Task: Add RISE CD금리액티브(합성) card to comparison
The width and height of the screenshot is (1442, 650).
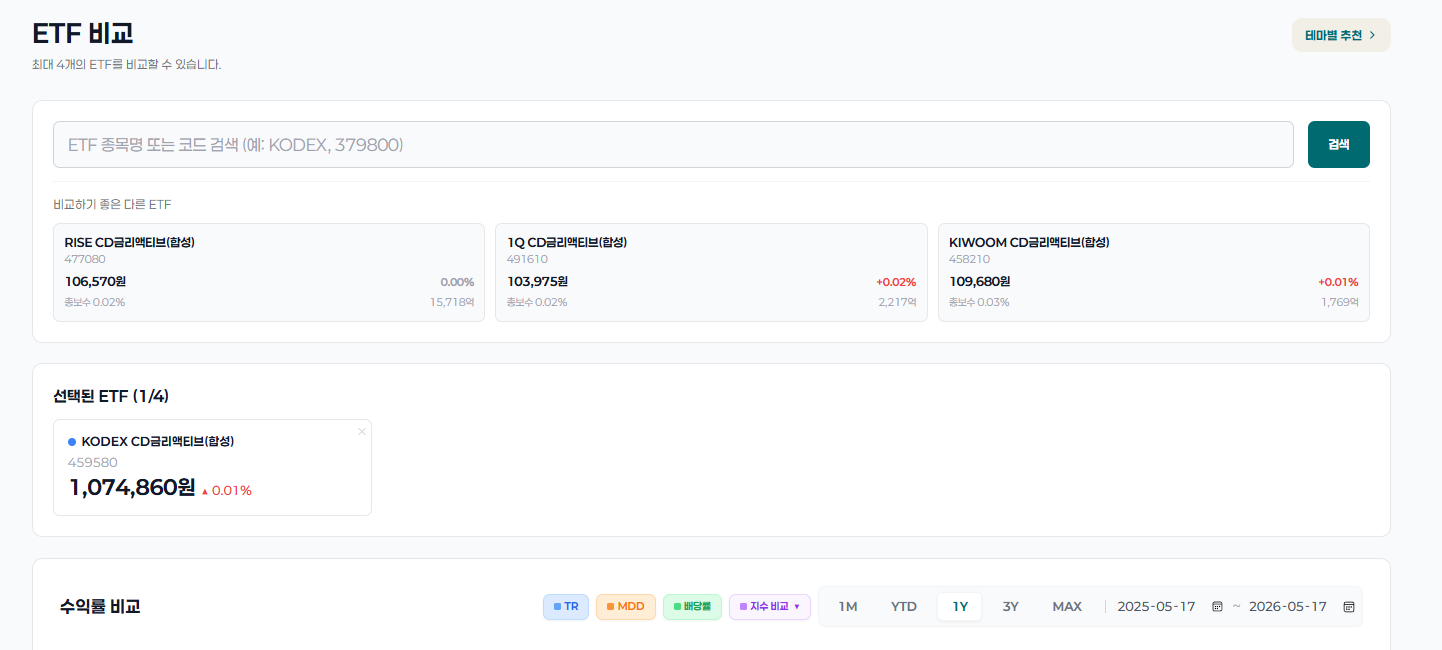Action: click(x=269, y=272)
